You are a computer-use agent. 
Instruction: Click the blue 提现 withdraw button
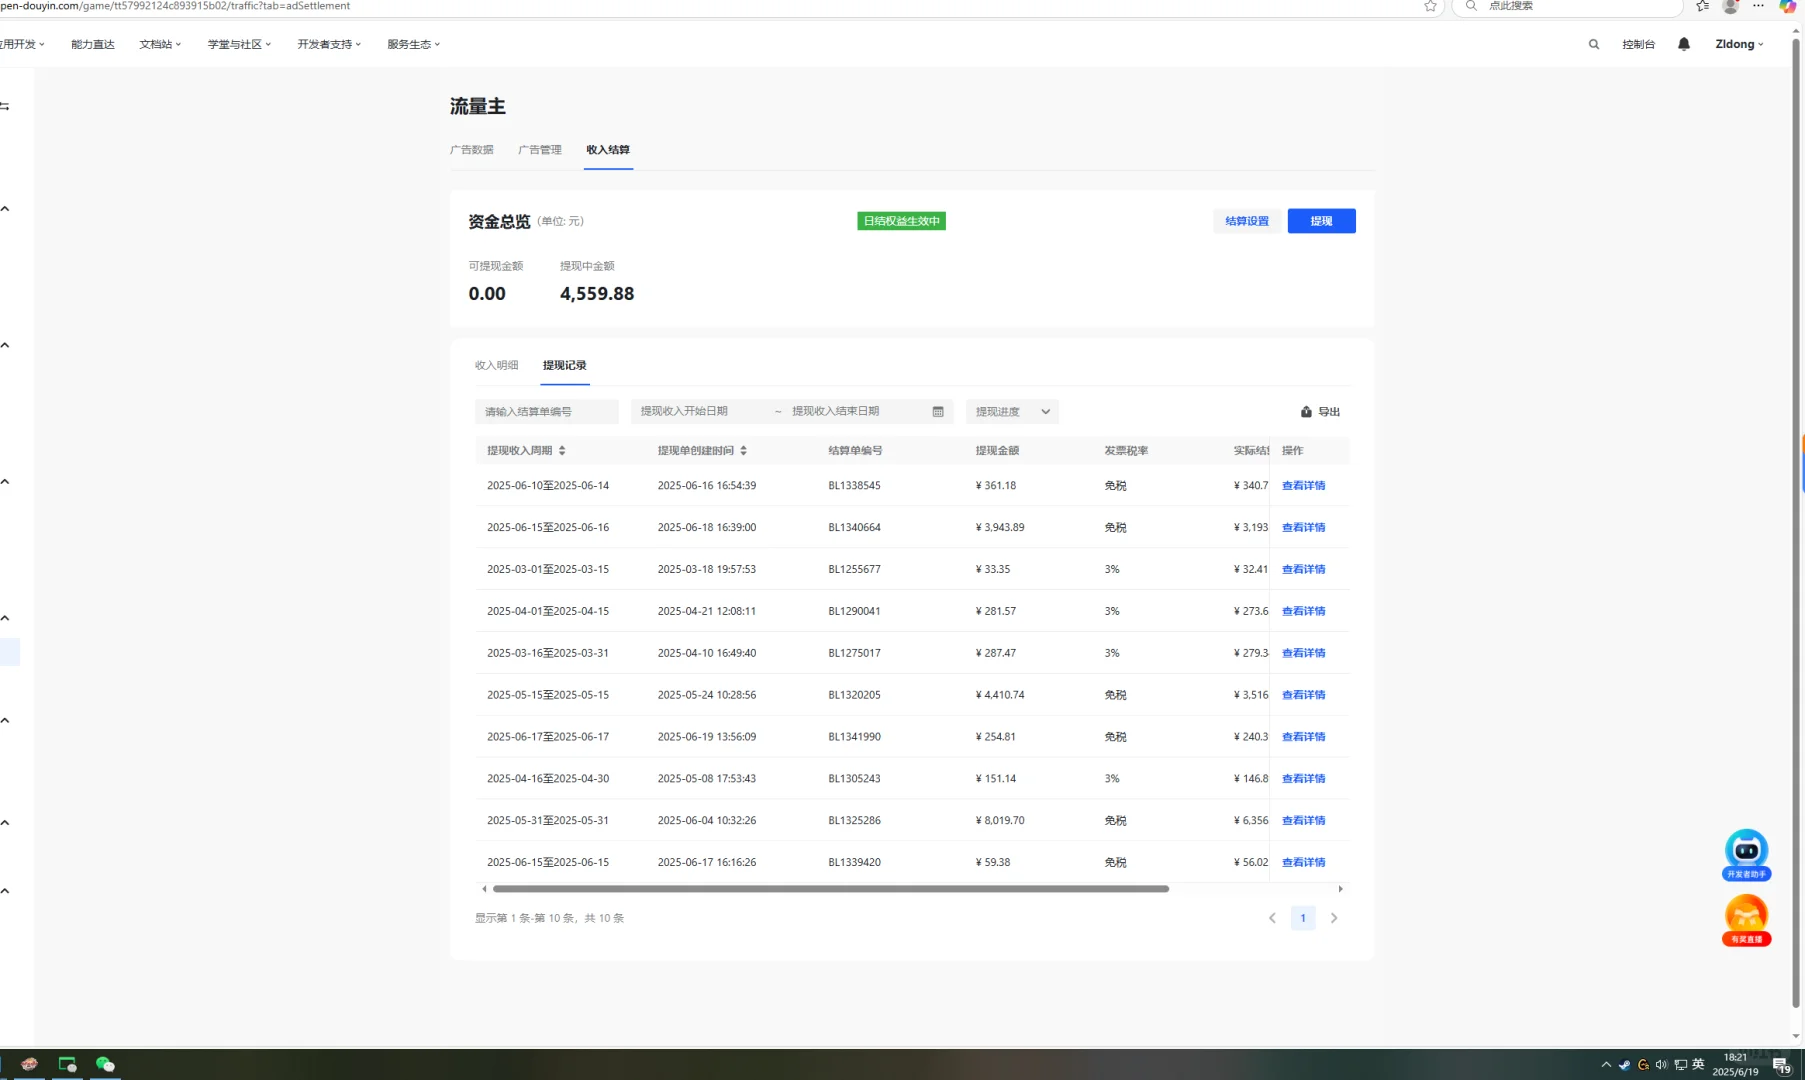click(1321, 221)
